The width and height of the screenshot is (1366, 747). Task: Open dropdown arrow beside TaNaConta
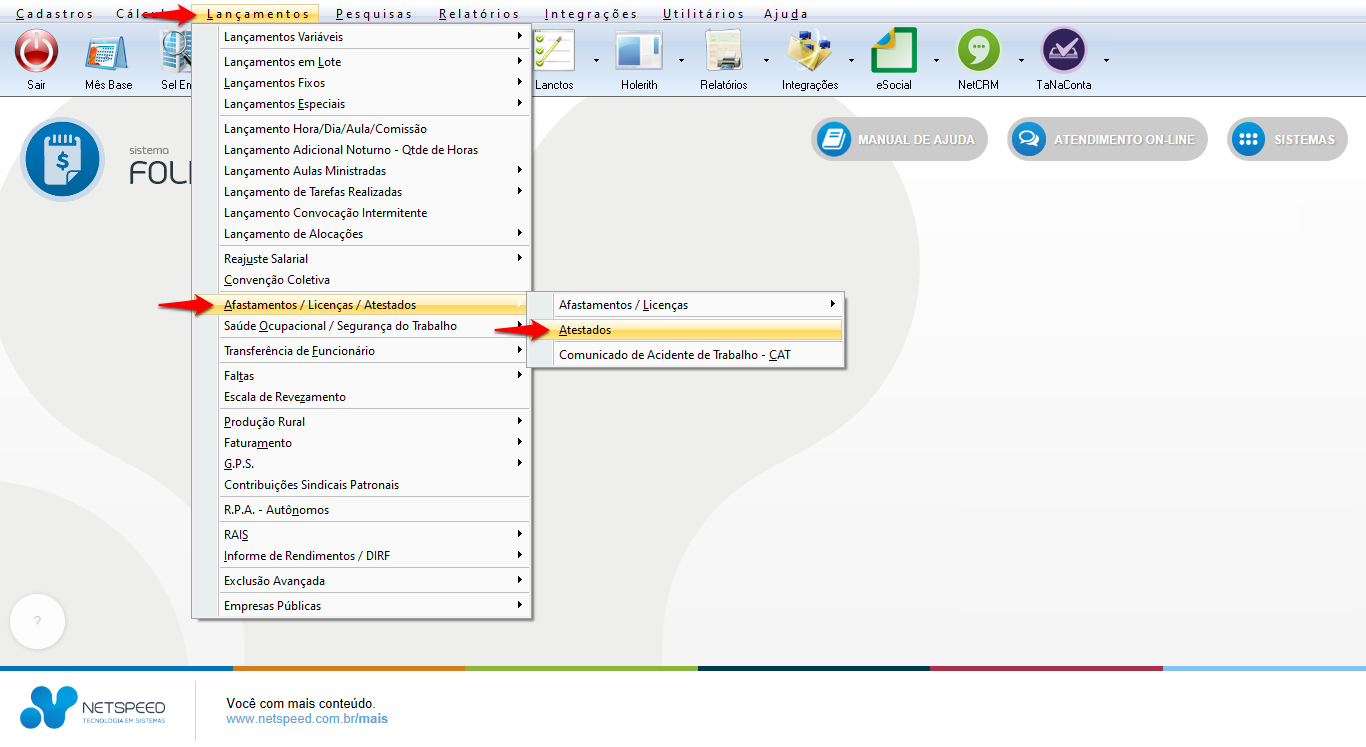coord(1106,60)
